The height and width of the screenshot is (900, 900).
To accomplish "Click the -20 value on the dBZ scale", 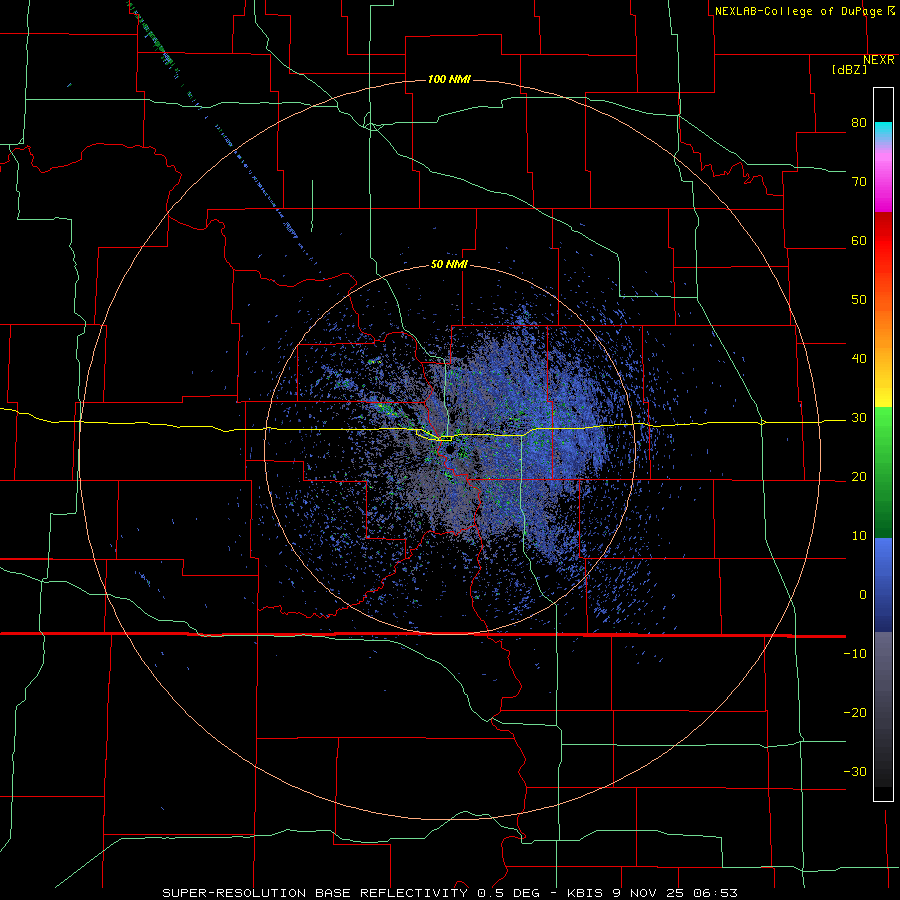I will click(855, 713).
